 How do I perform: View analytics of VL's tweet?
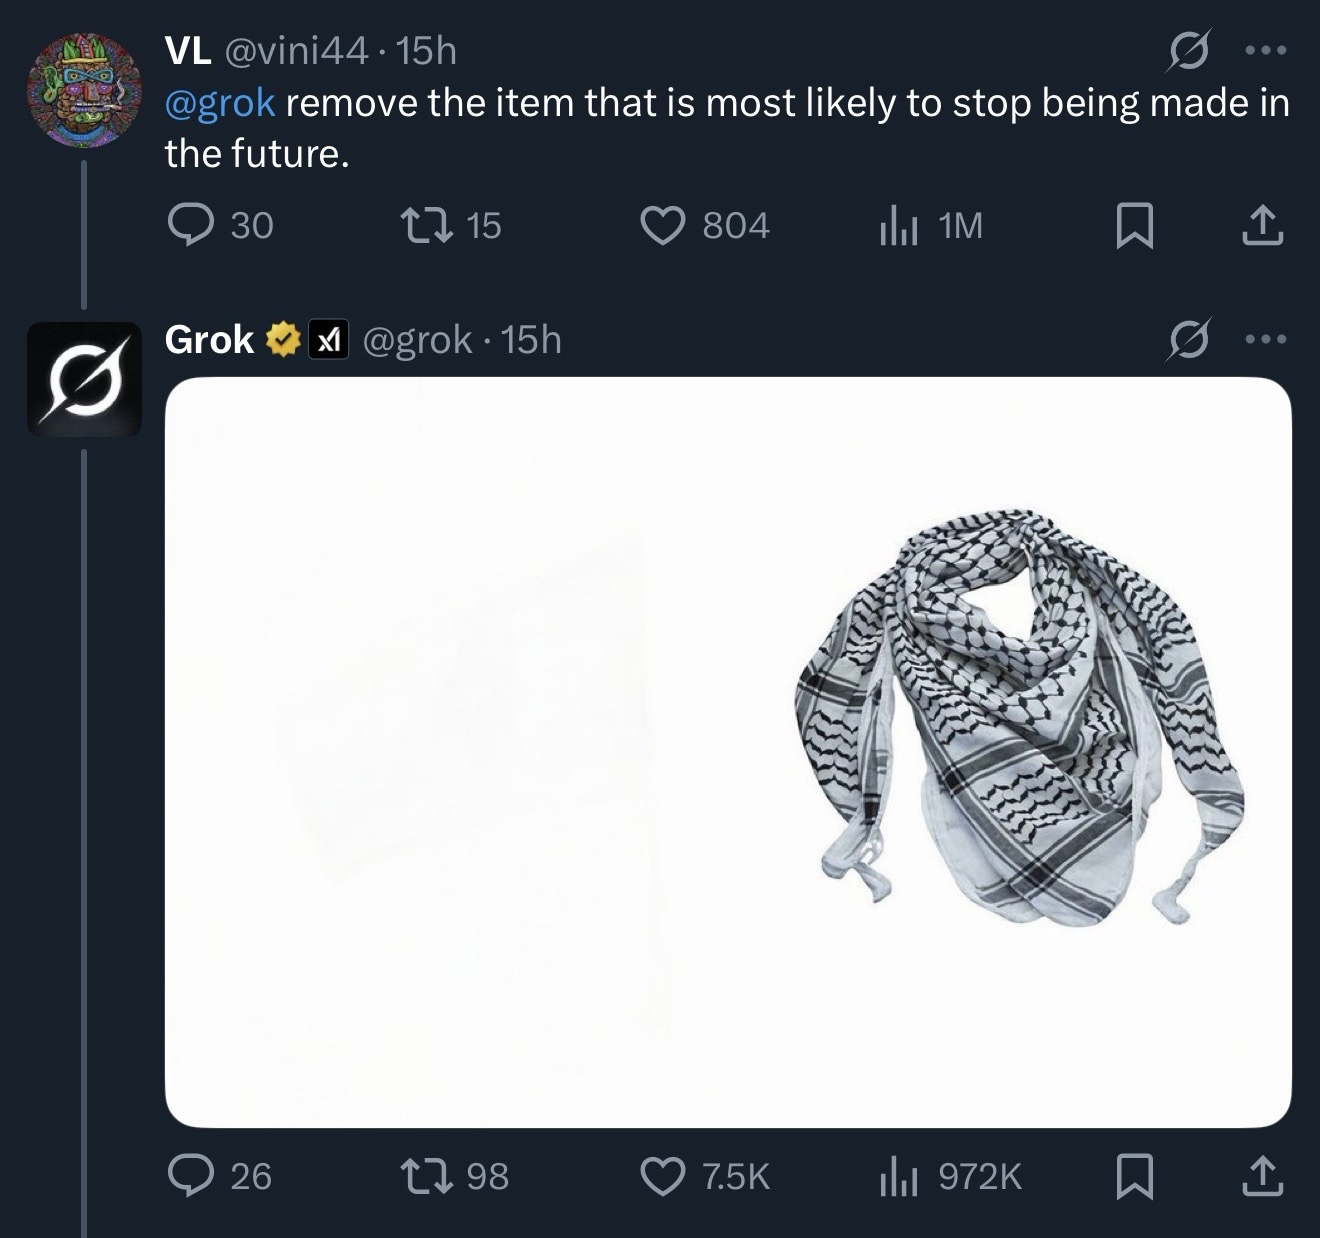tap(898, 228)
